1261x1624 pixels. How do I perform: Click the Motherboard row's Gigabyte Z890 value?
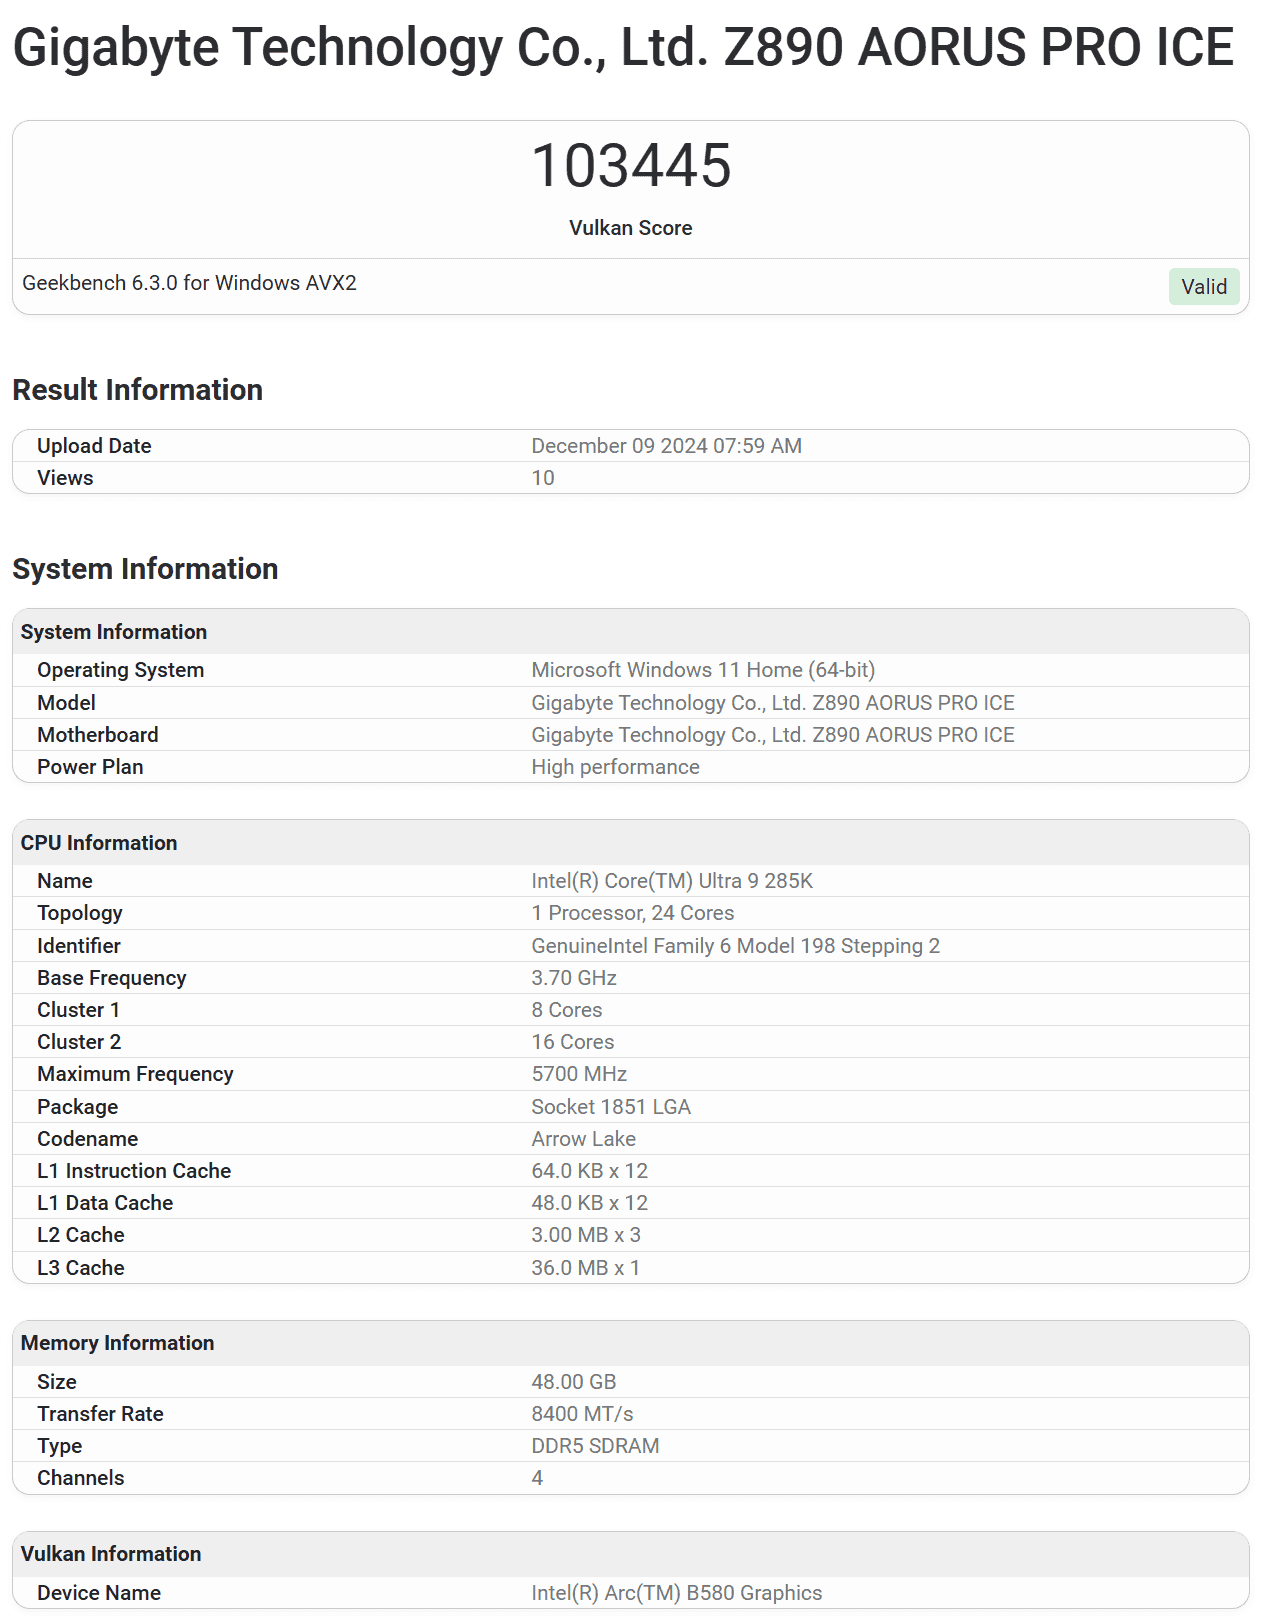772,735
